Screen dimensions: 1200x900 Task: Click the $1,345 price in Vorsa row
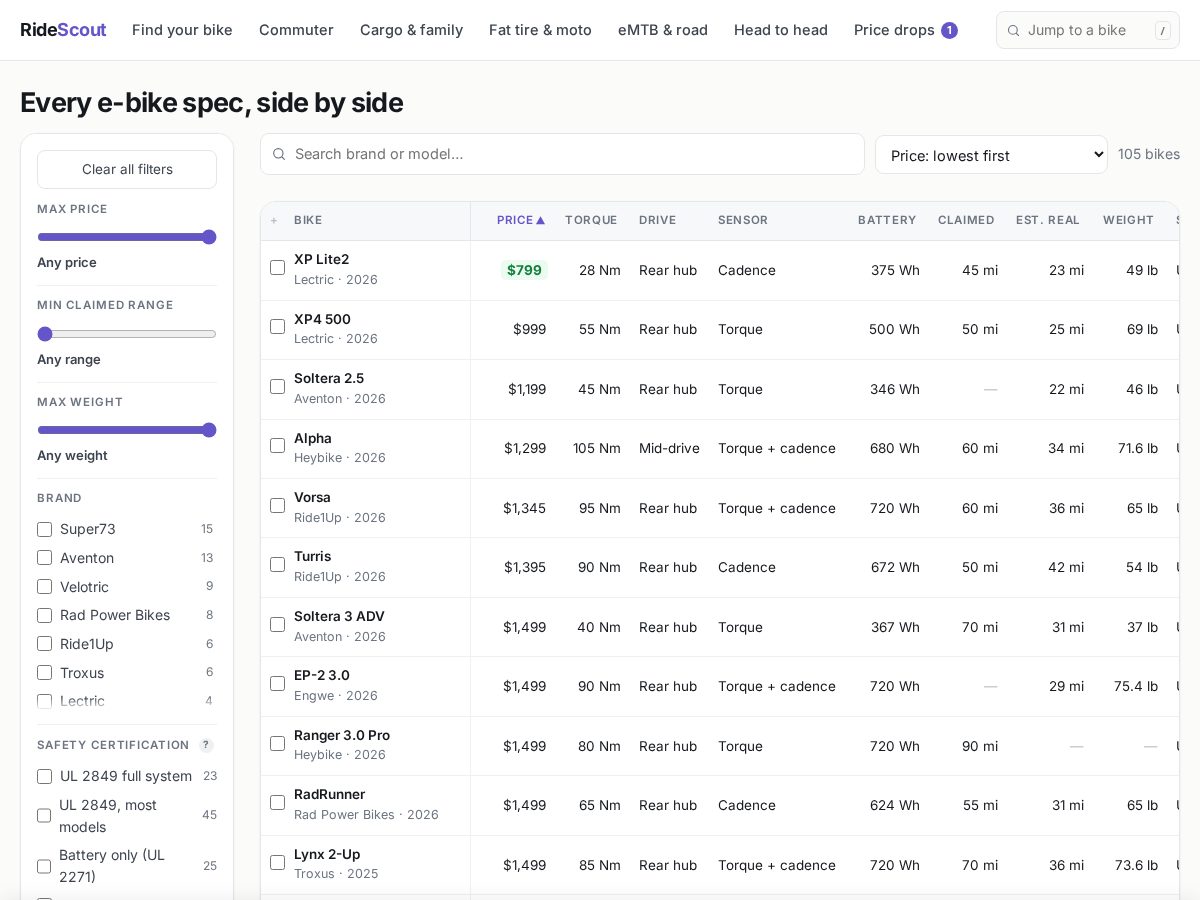[524, 508]
